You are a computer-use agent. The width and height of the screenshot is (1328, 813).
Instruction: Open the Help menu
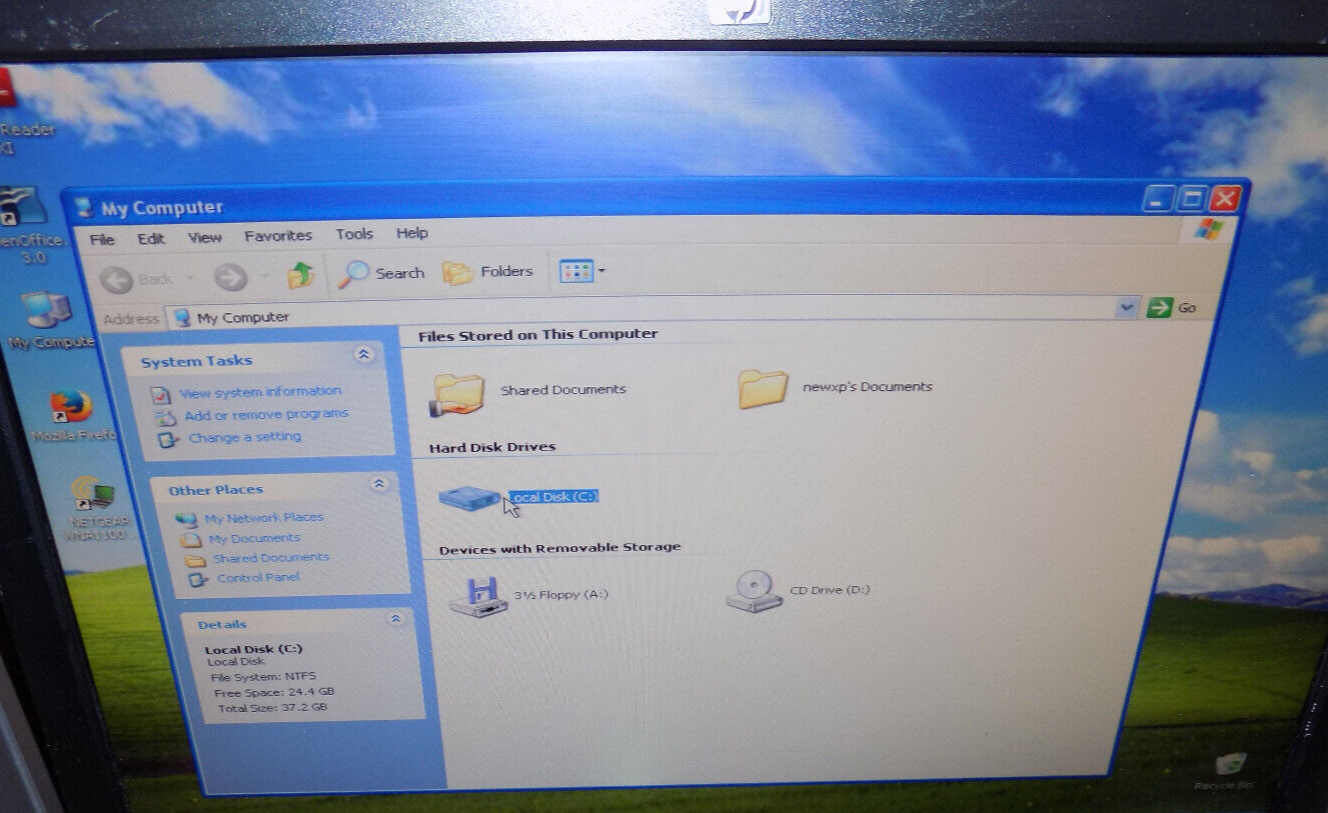coord(412,233)
